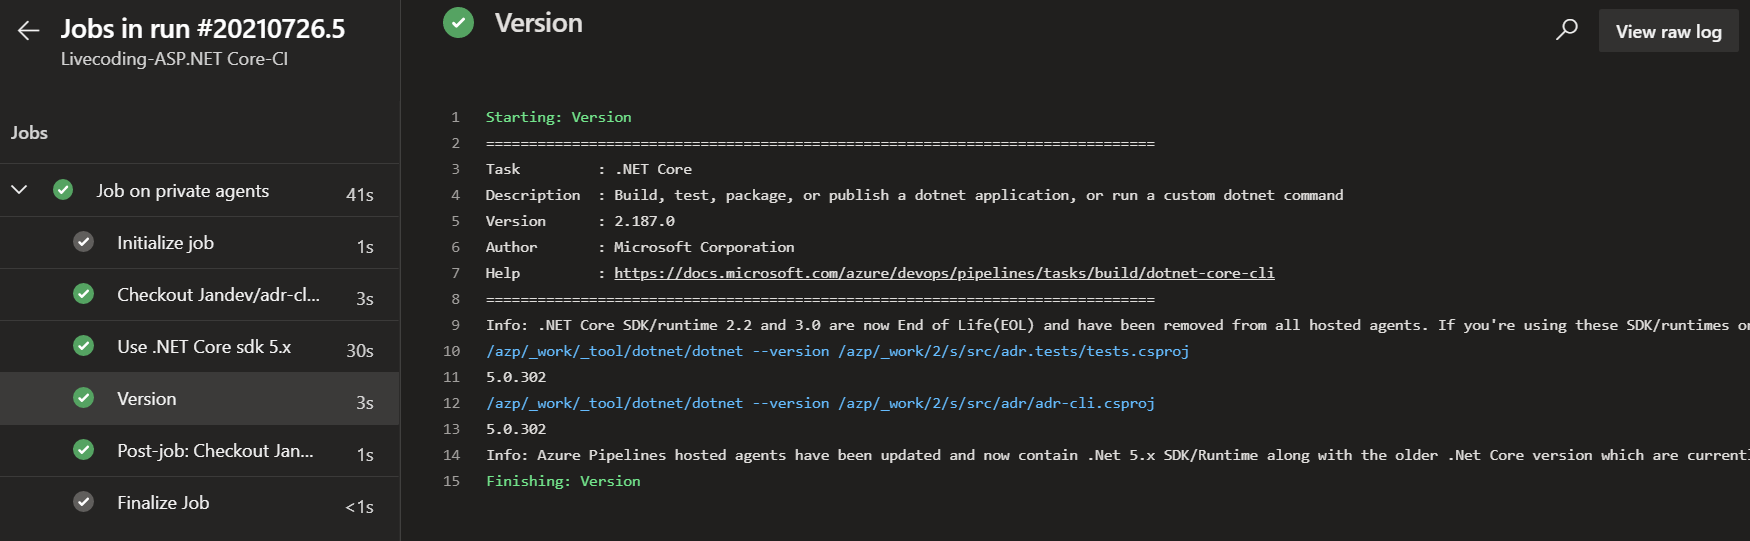Click large green success icon beside Version heading
1750x541 pixels.
(x=459, y=22)
